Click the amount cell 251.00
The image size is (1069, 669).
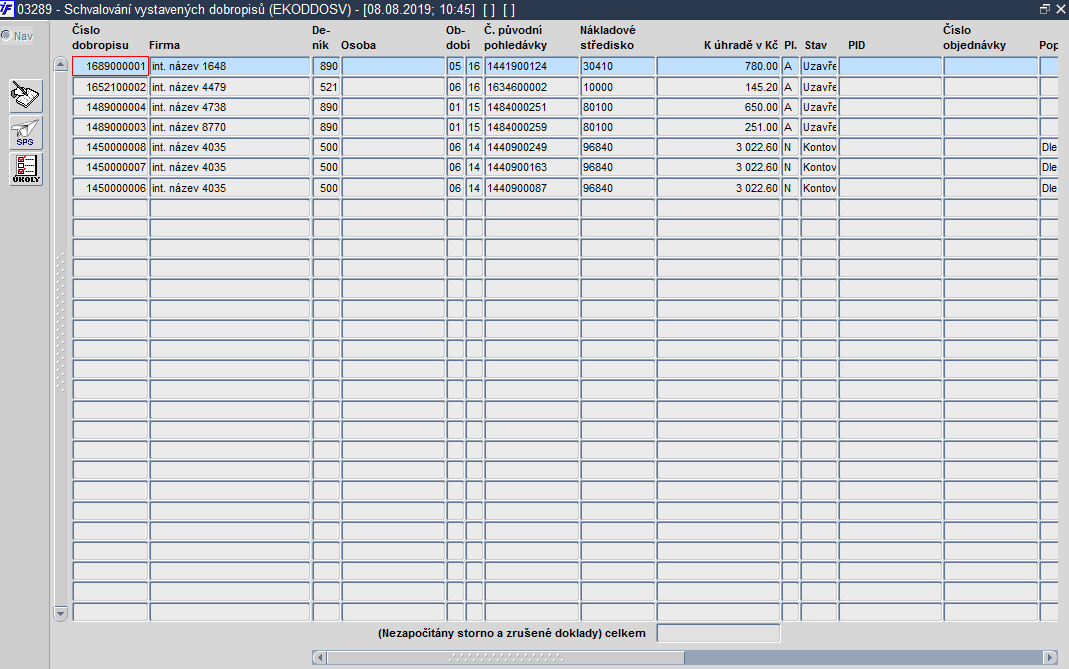tap(719, 127)
